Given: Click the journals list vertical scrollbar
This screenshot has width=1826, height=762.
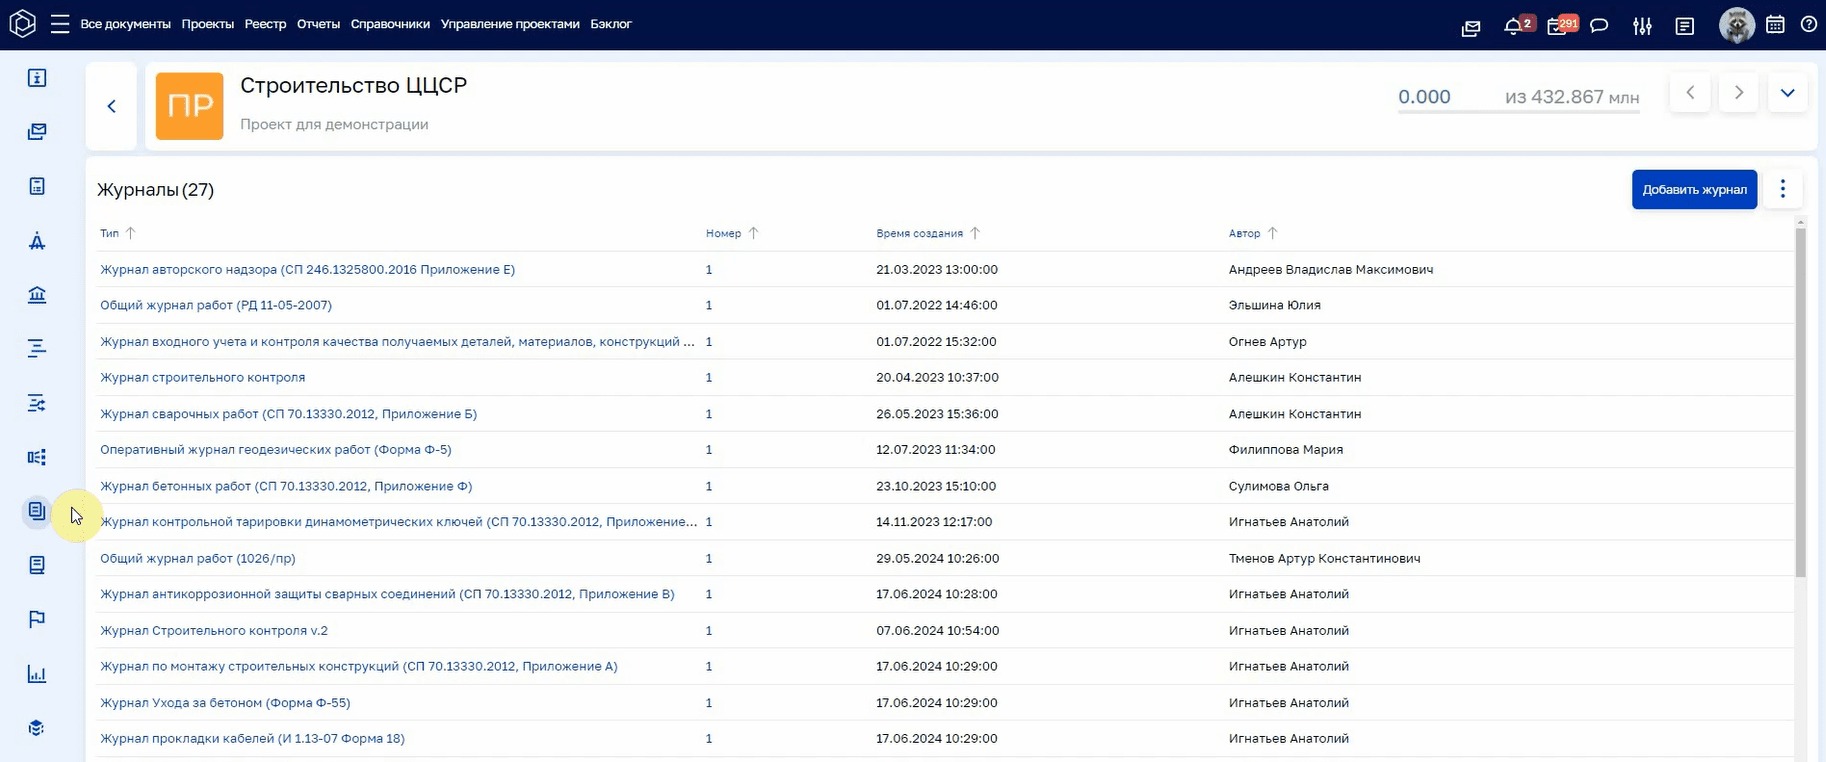Looking at the screenshot, I should point(1800,400).
